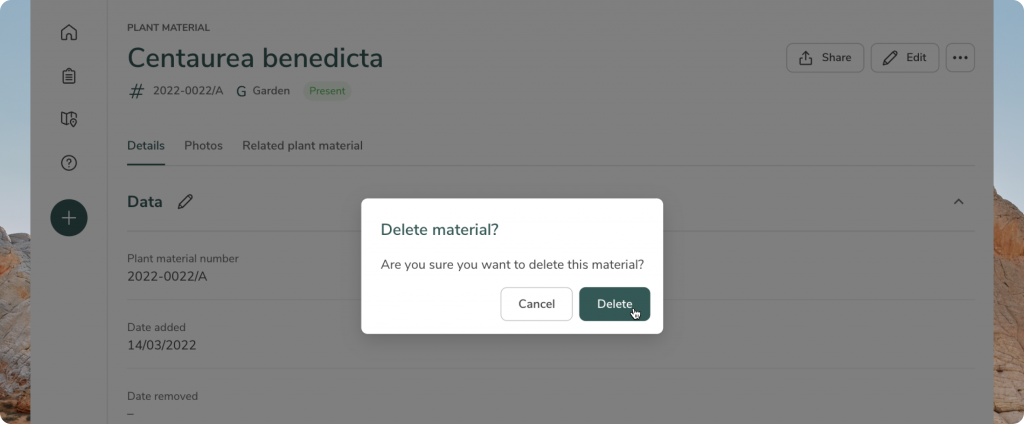This screenshot has width=1024, height=424.
Task: Click the hash icon before 2022-0022/A
Action: [137, 91]
